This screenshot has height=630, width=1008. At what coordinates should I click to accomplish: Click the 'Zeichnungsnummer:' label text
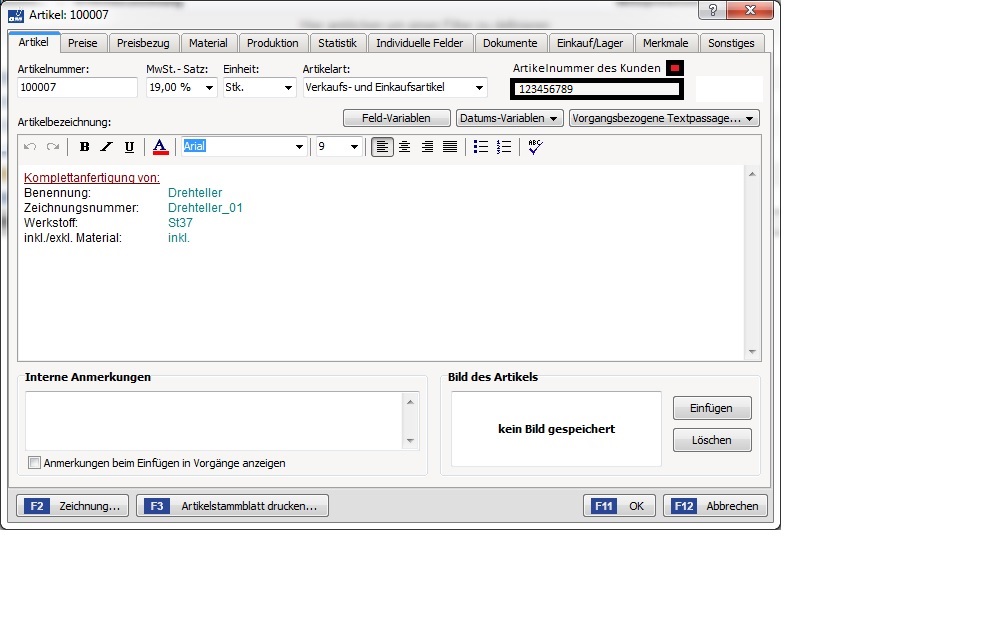coord(81,208)
